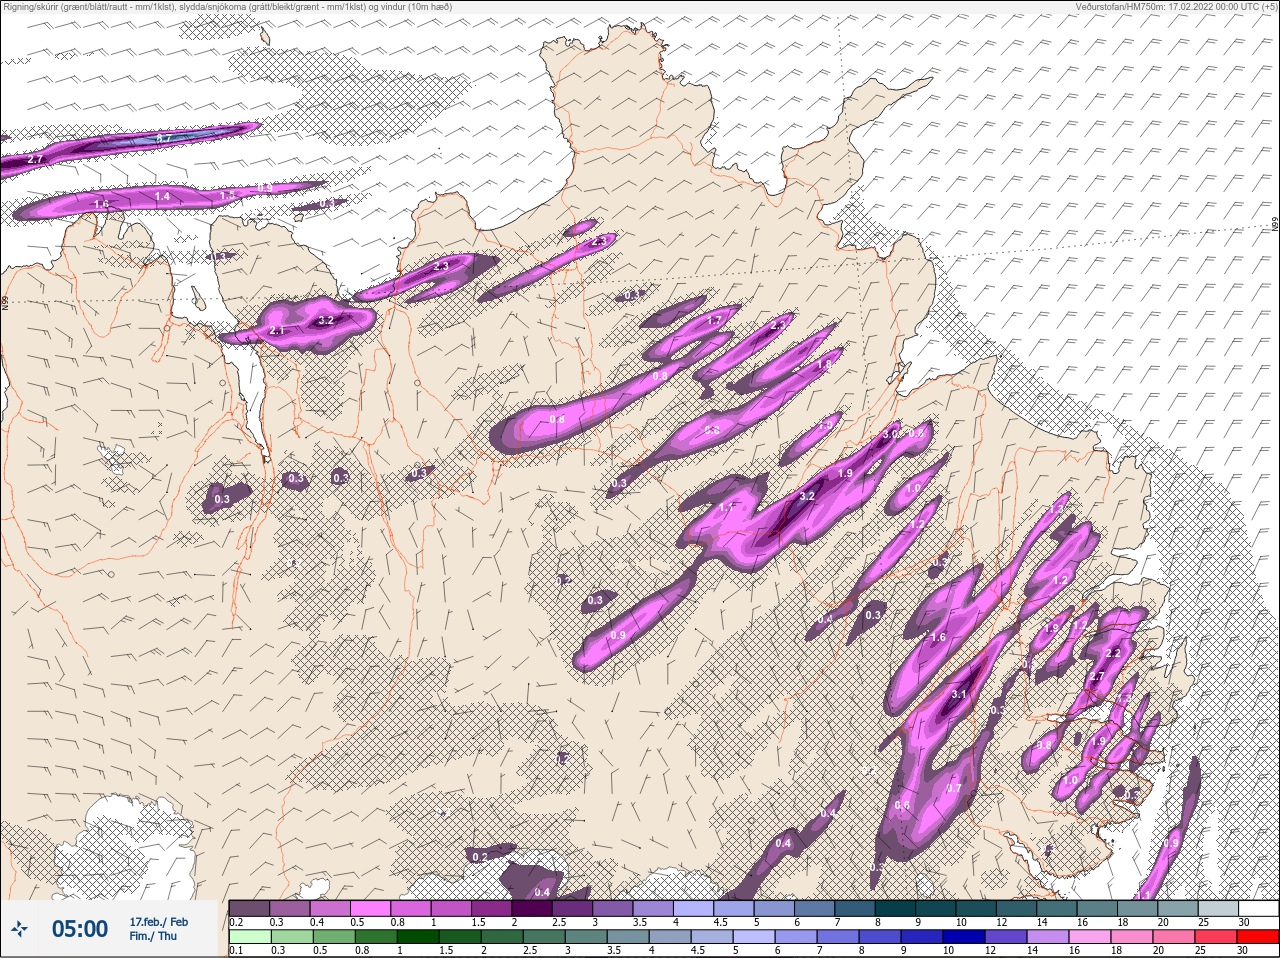
Task: Click the wind-barb logo icon beside 05:00
Action: [18, 929]
